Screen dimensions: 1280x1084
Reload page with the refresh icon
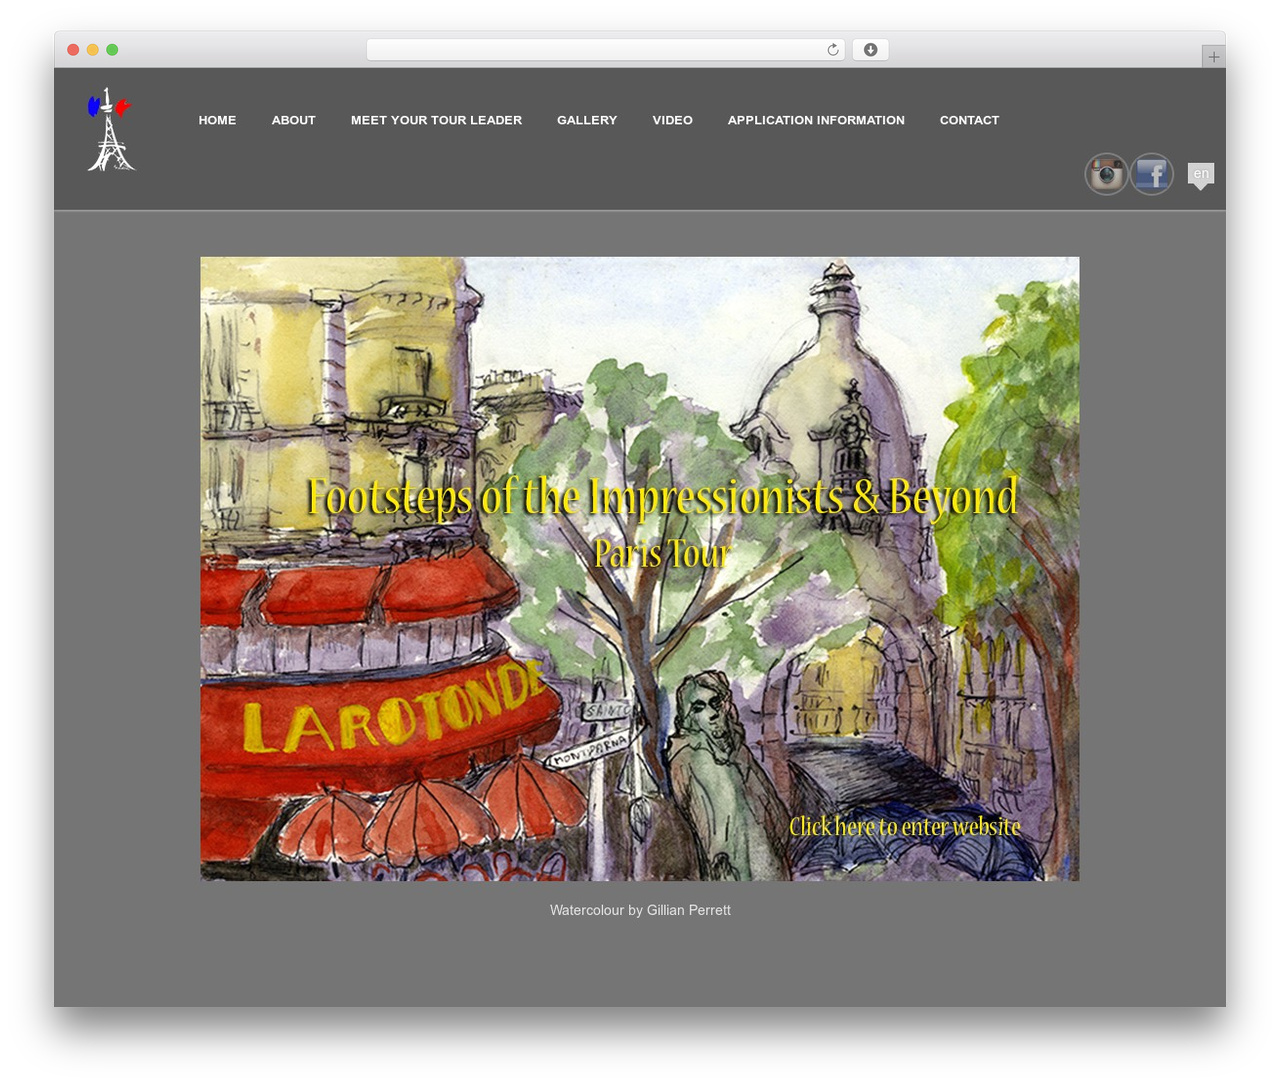point(832,50)
